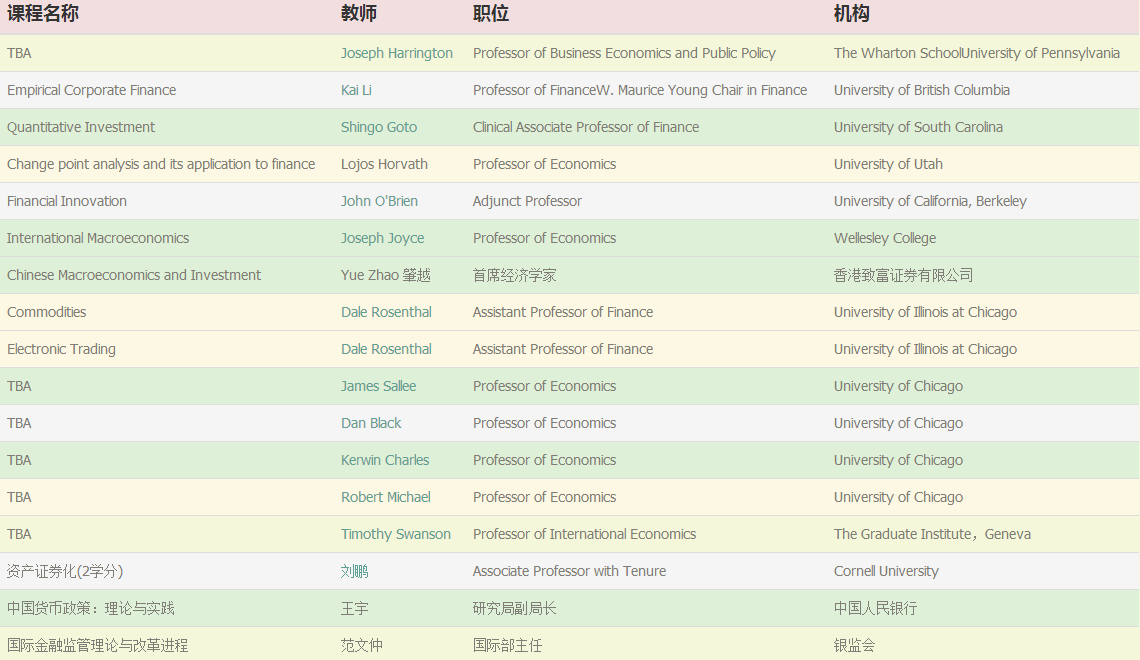Image resolution: width=1140 pixels, height=660 pixels.
Task: Click Dale Rosenthal in the Commodities row
Action: 386,312
